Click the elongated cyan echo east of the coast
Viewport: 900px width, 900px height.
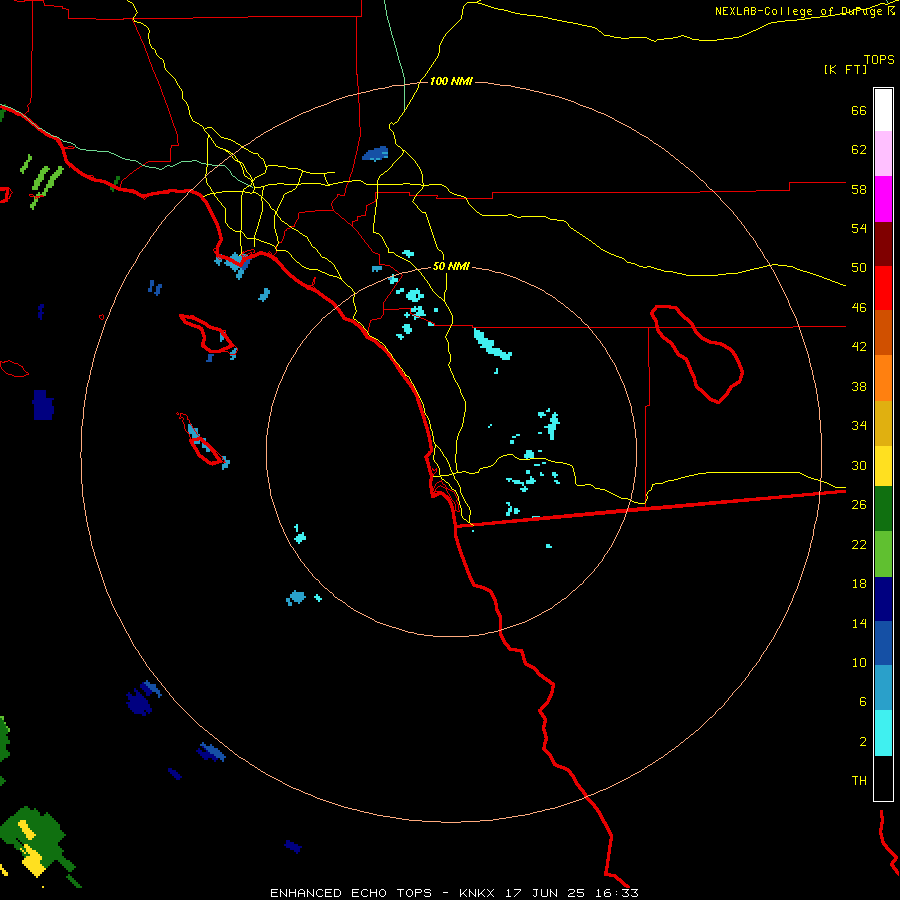pos(492,344)
